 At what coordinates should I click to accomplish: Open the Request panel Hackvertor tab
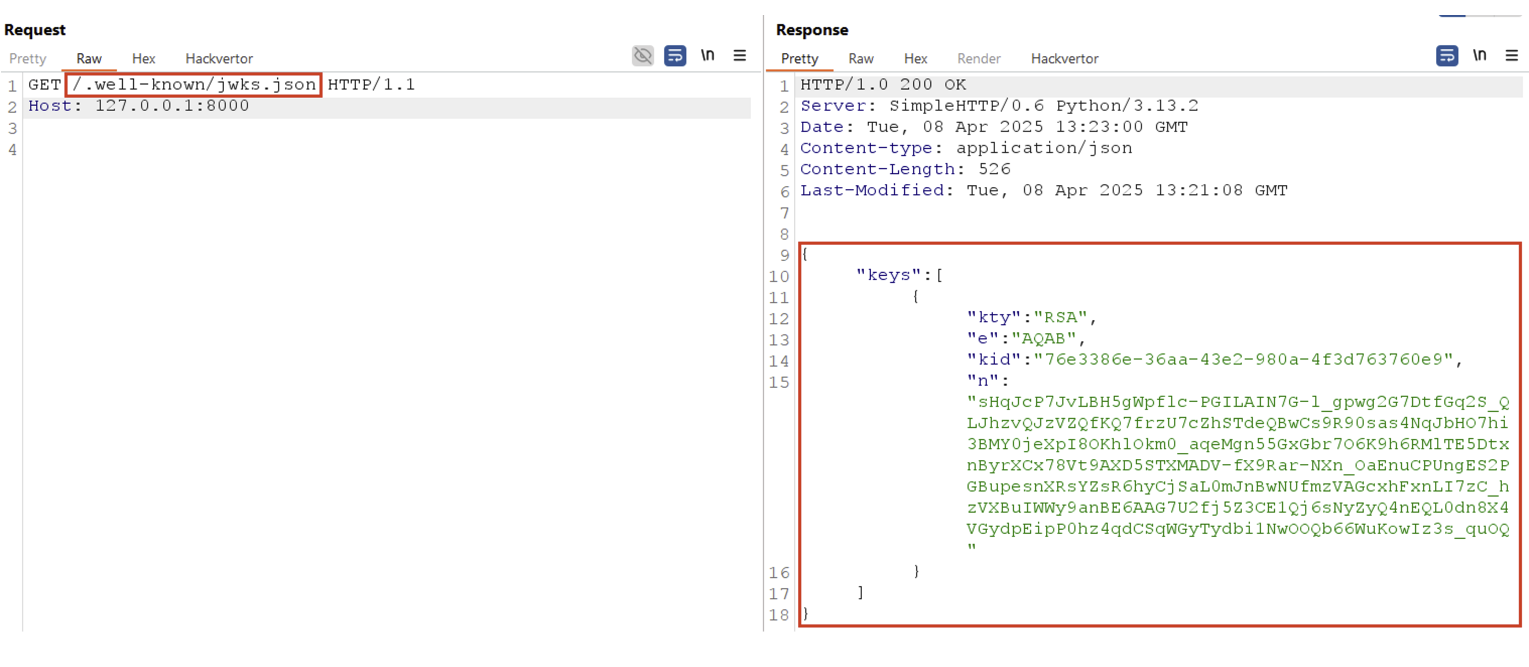[x=219, y=59]
